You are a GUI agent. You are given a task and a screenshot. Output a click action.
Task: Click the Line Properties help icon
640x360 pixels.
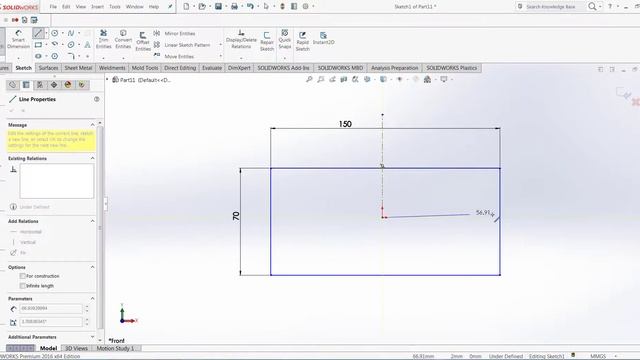point(97,99)
